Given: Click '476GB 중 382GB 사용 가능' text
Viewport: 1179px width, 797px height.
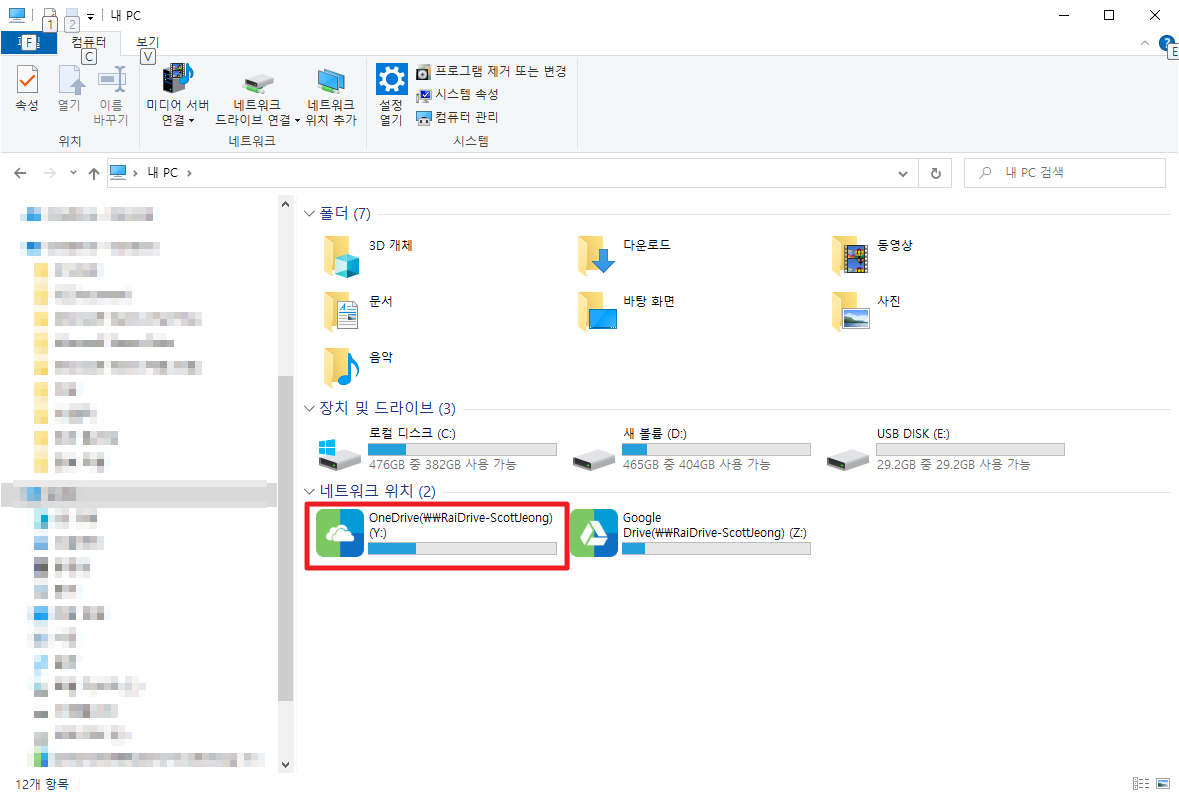Looking at the screenshot, I should 442,465.
